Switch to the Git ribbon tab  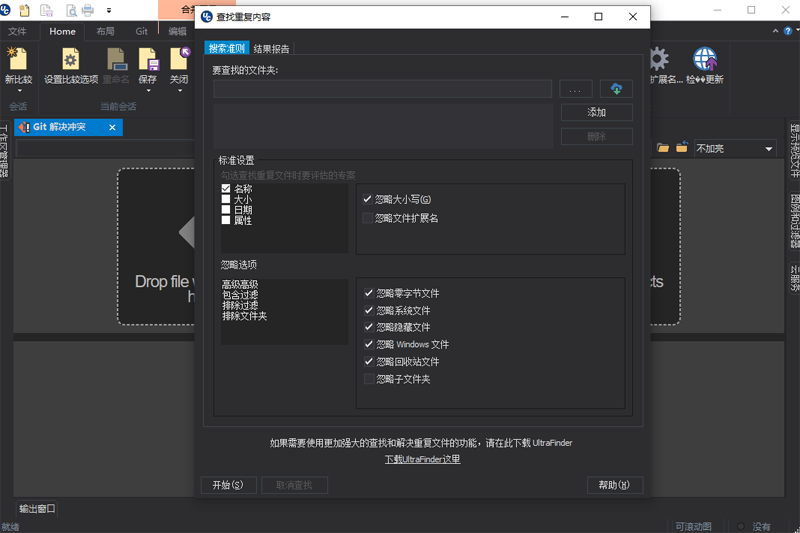(141, 31)
